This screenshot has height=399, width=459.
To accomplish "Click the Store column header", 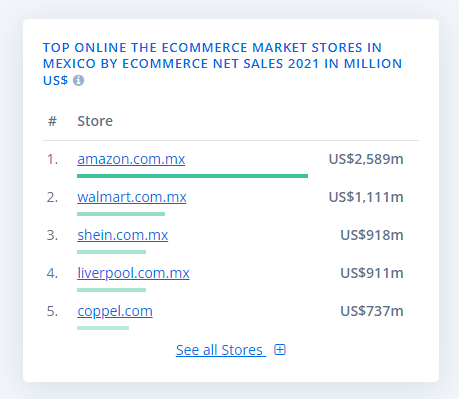I will [95, 121].
